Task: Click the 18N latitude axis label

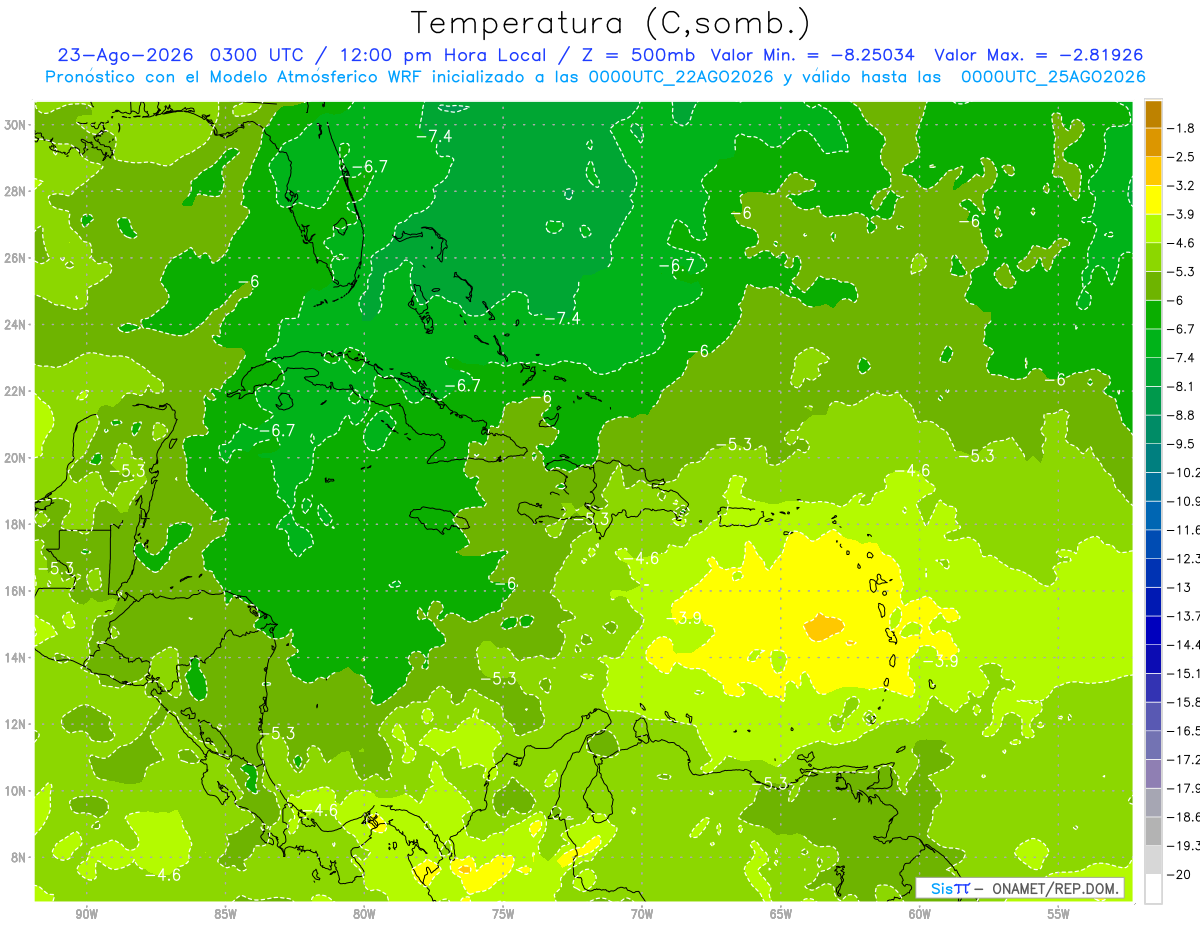Action: (x=15, y=524)
